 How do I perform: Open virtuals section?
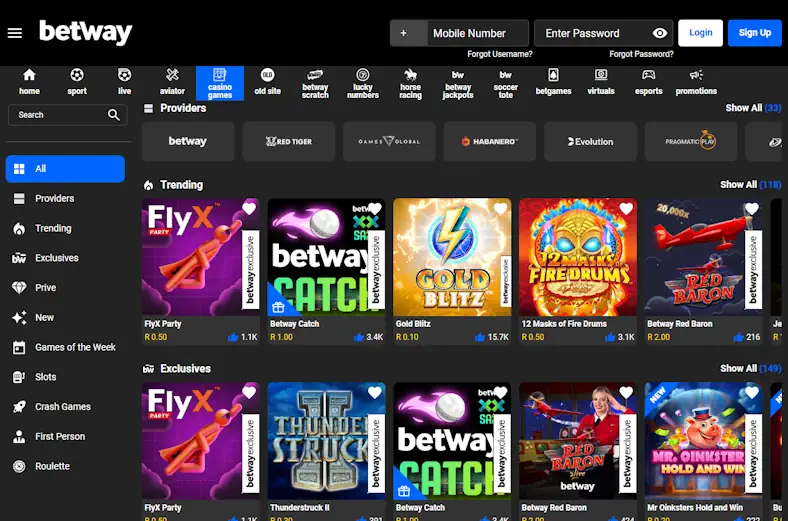[601, 83]
